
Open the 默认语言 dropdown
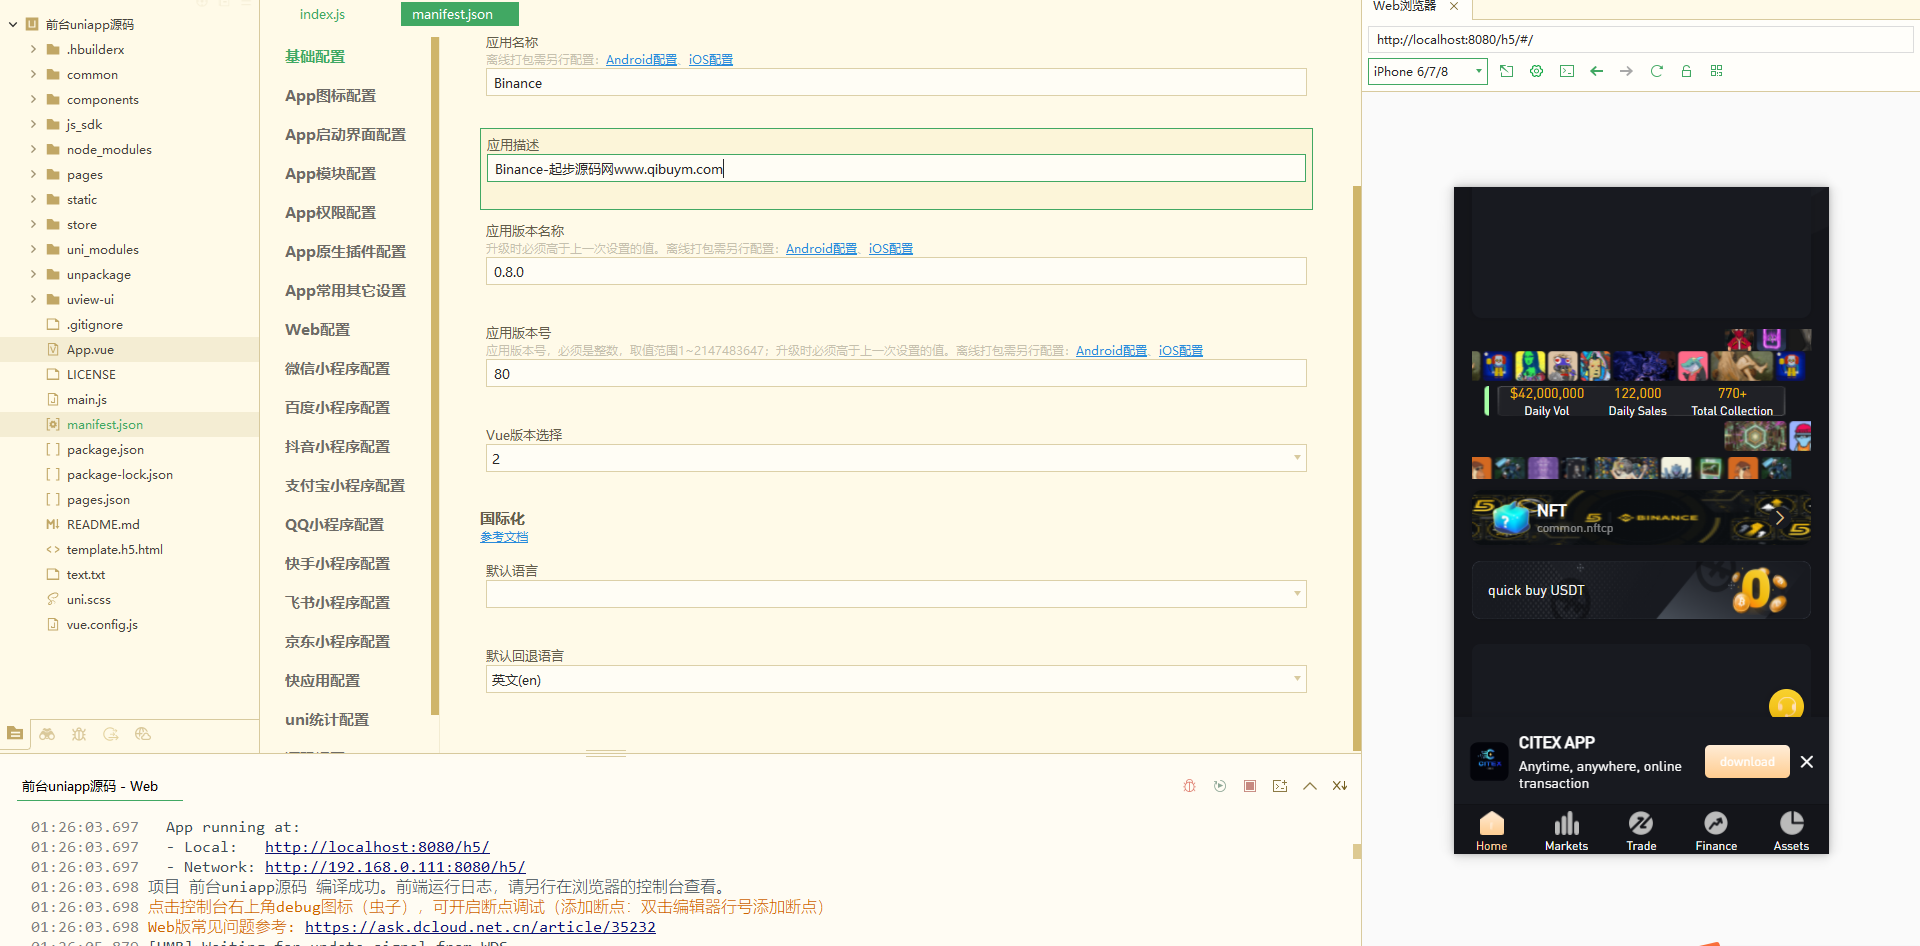pyautogui.click(x=896, y=594)
